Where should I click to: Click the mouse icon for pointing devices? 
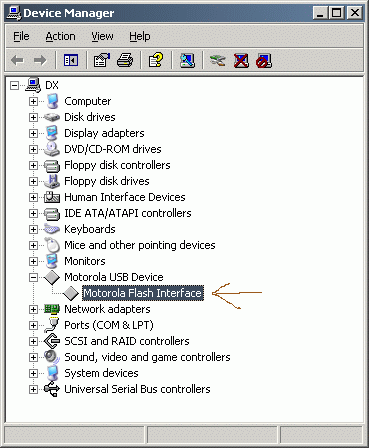coord(52,245)
